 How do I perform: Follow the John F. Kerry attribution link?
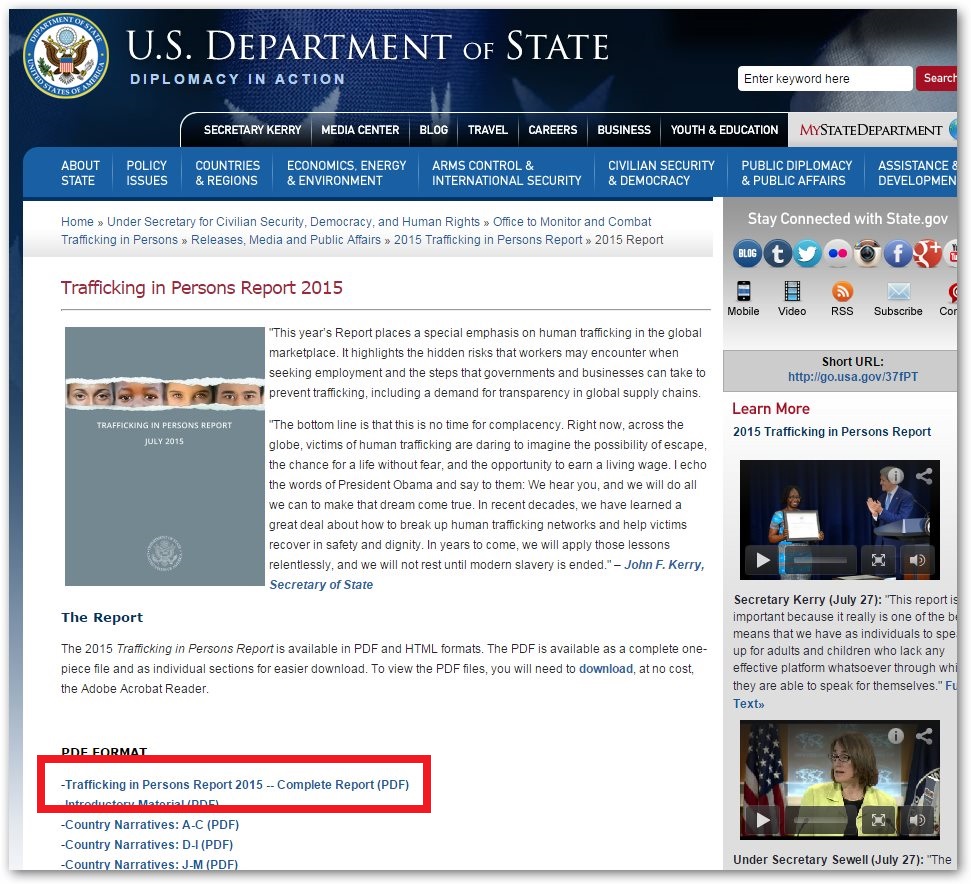tap(664, 565)
